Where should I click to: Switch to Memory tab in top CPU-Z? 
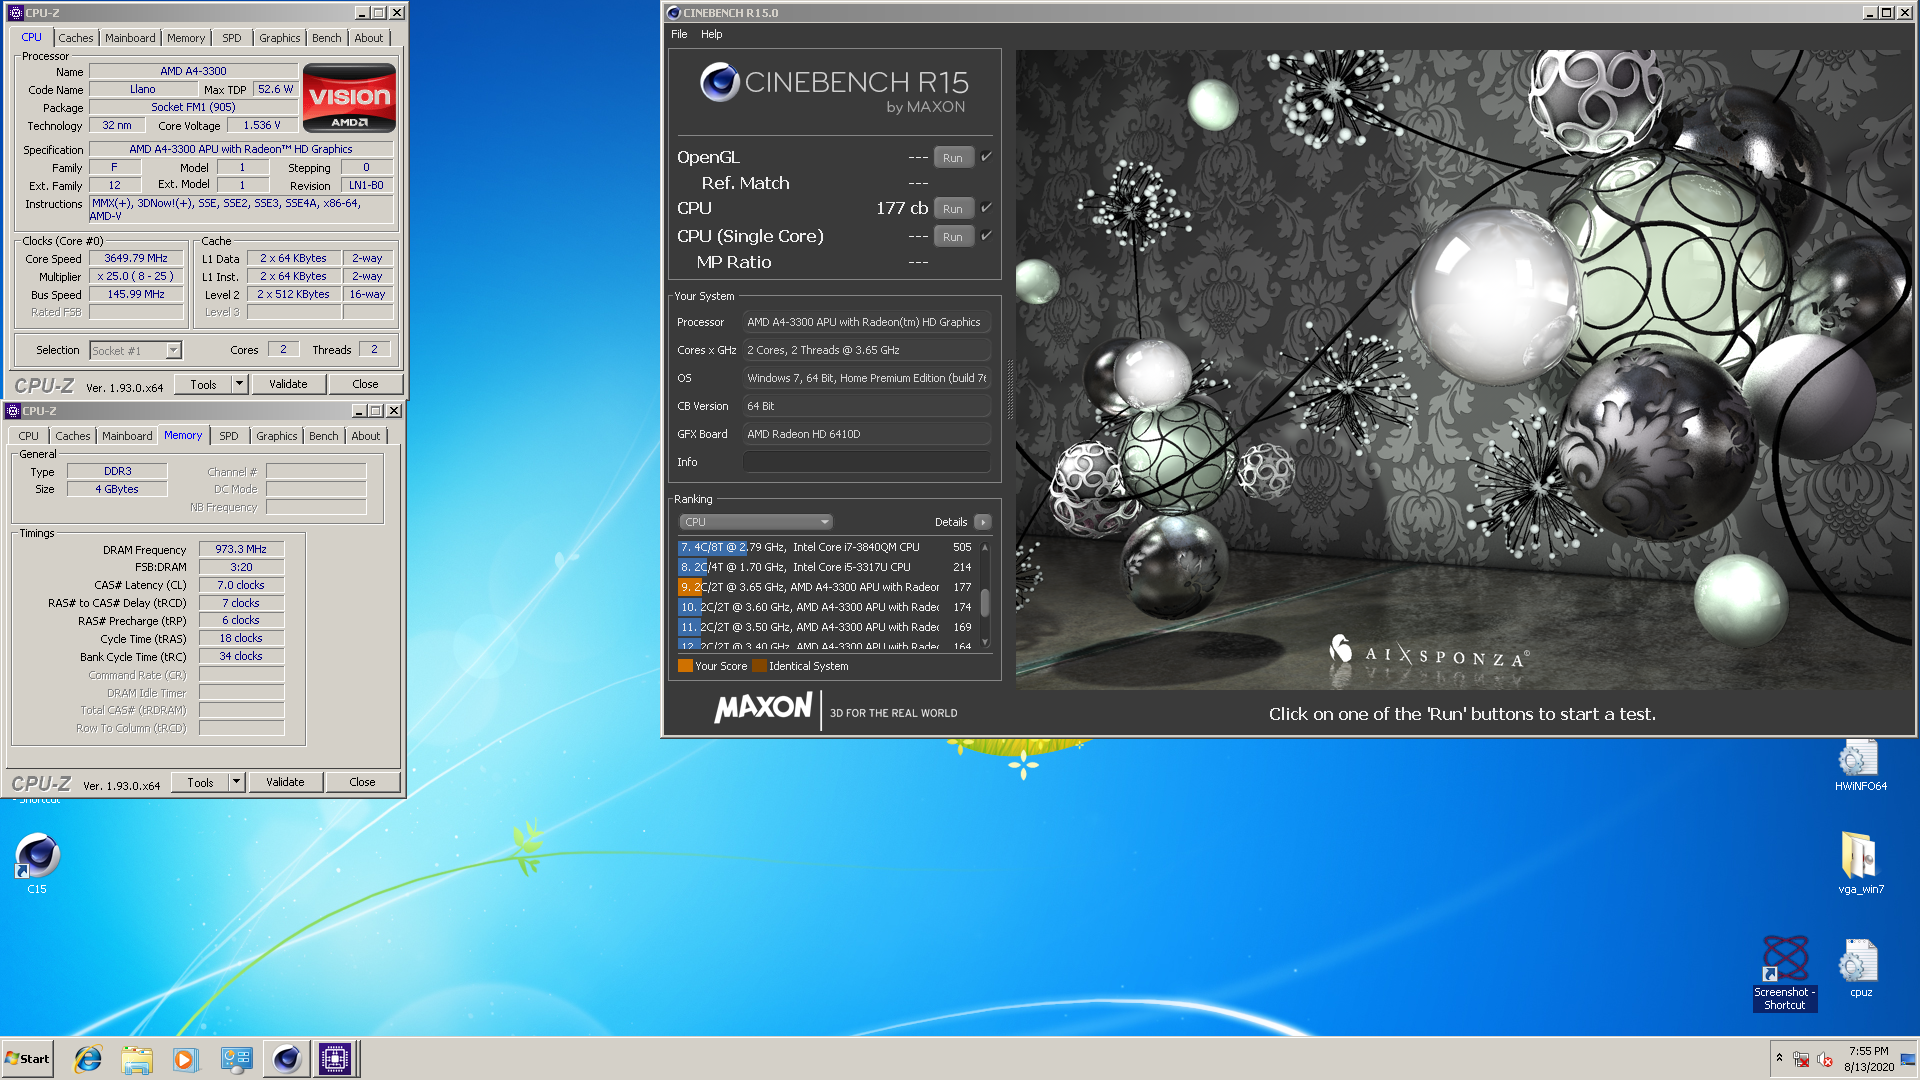point(186,38)
